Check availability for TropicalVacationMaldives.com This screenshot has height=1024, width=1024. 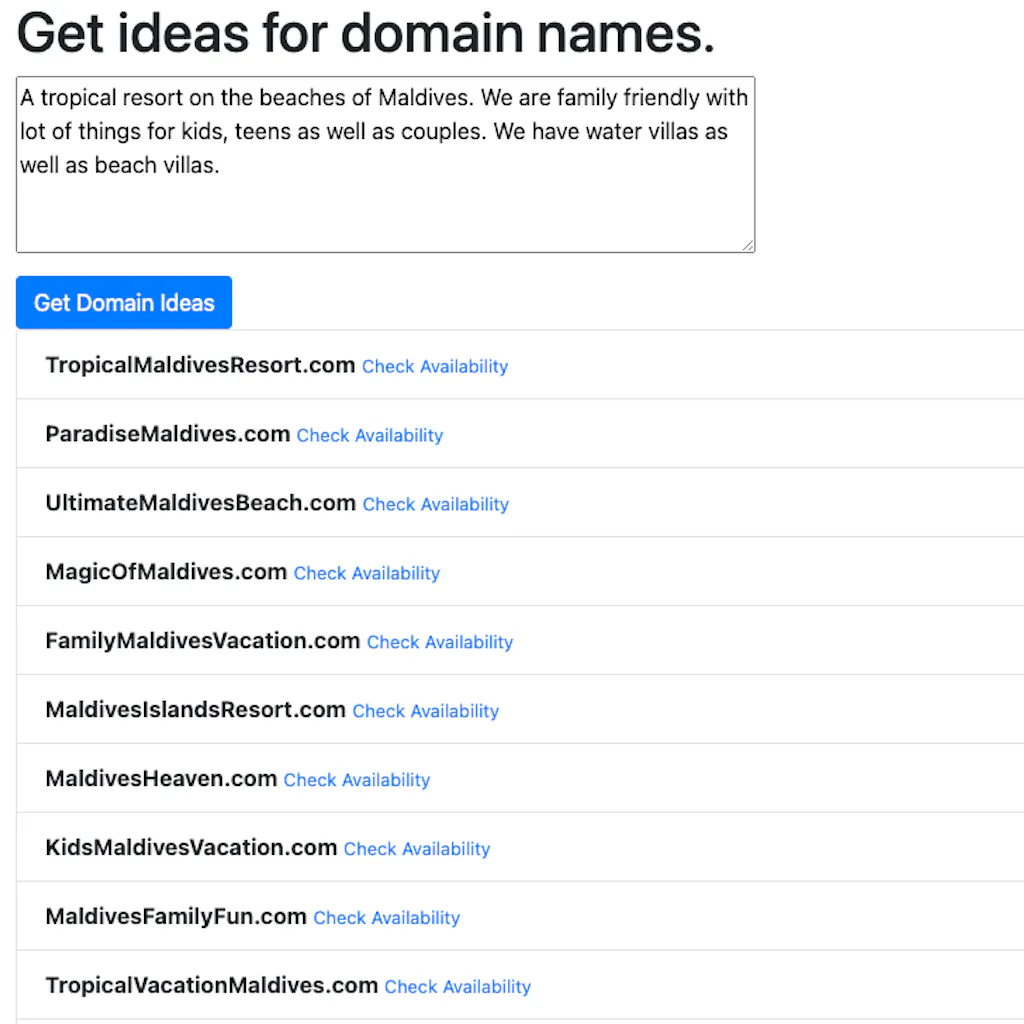[x=457, y=987]
